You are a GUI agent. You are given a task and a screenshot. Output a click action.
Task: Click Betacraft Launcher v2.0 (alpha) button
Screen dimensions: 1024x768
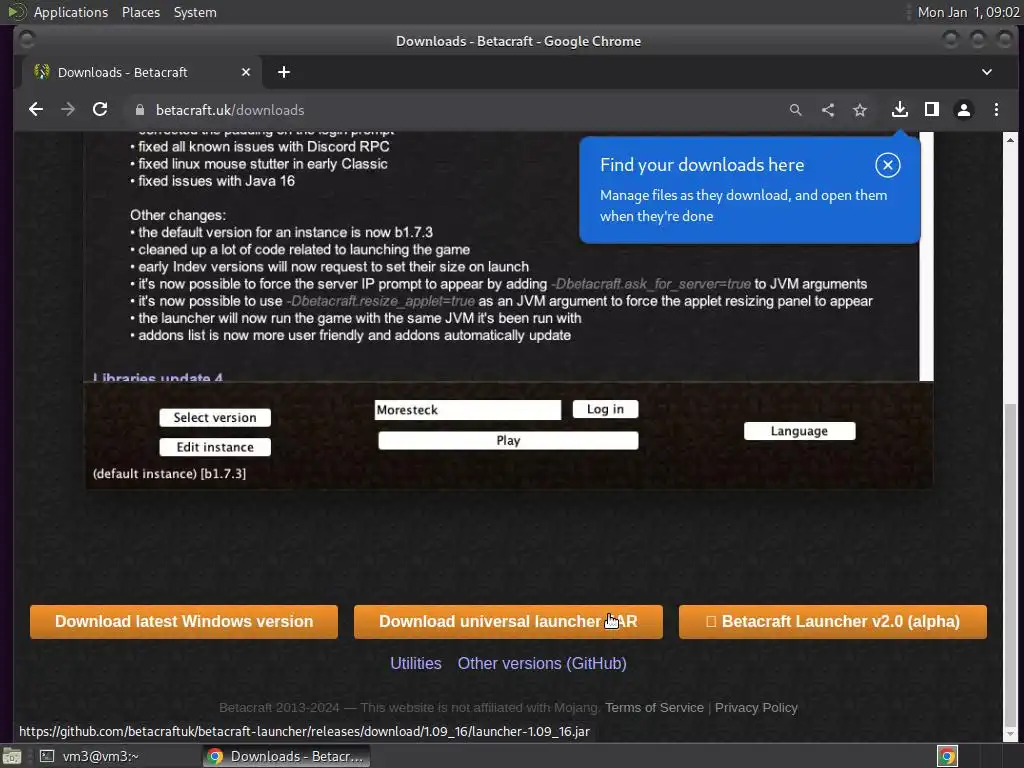(833, 622)
